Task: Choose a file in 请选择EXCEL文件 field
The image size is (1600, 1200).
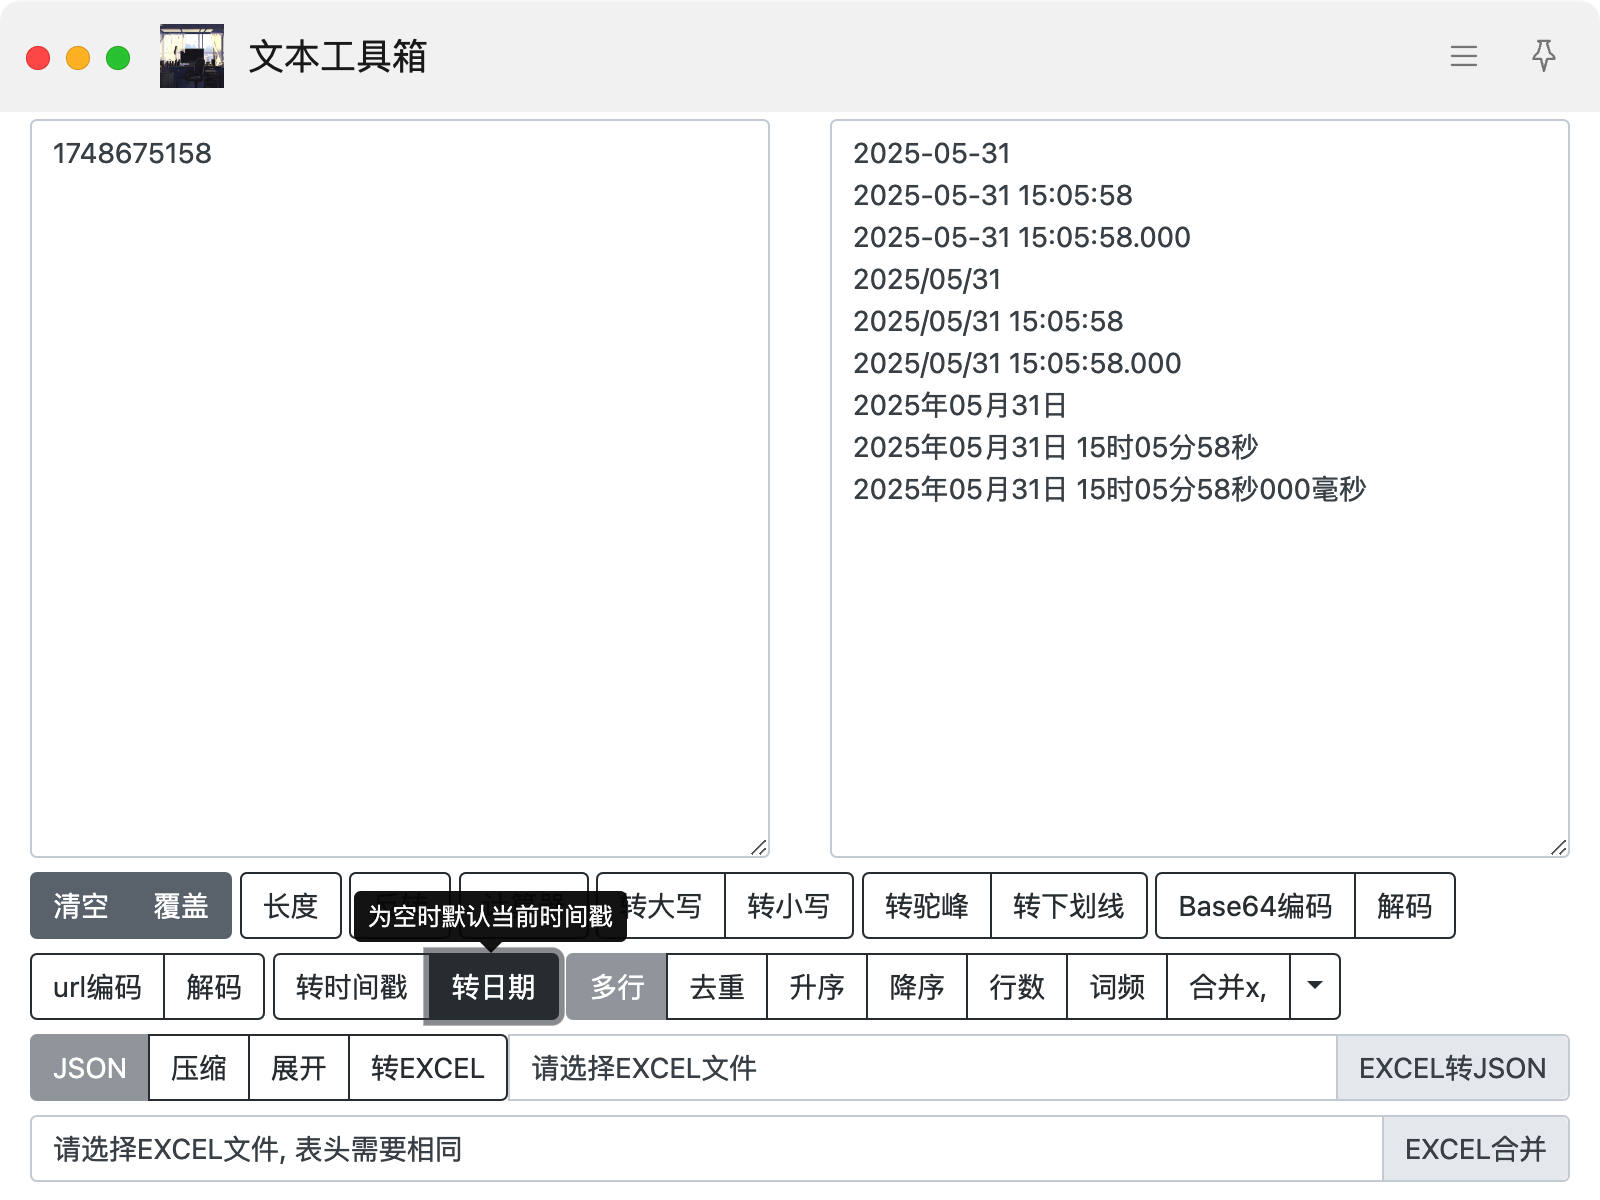Action: click(x=920, y=1068)
